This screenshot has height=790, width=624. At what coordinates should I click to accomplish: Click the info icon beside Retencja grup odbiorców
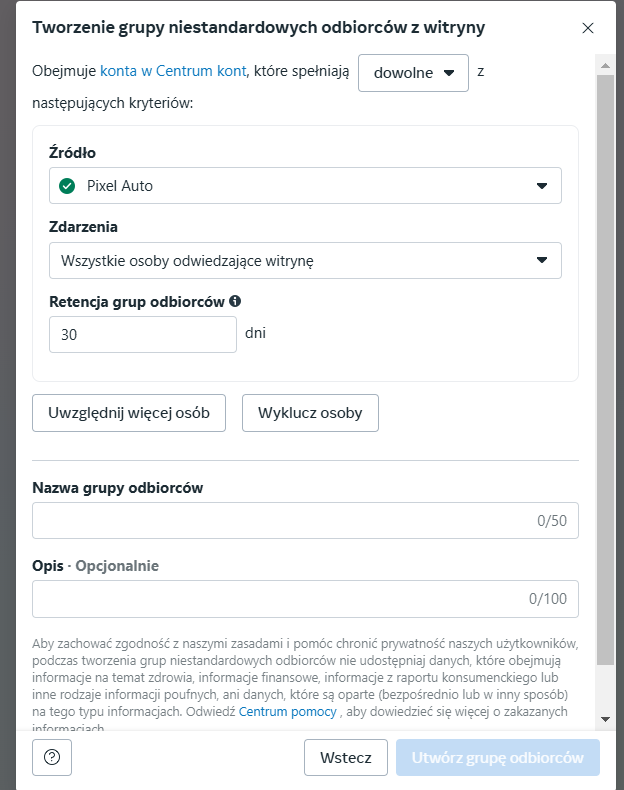[x=235, y=301]
